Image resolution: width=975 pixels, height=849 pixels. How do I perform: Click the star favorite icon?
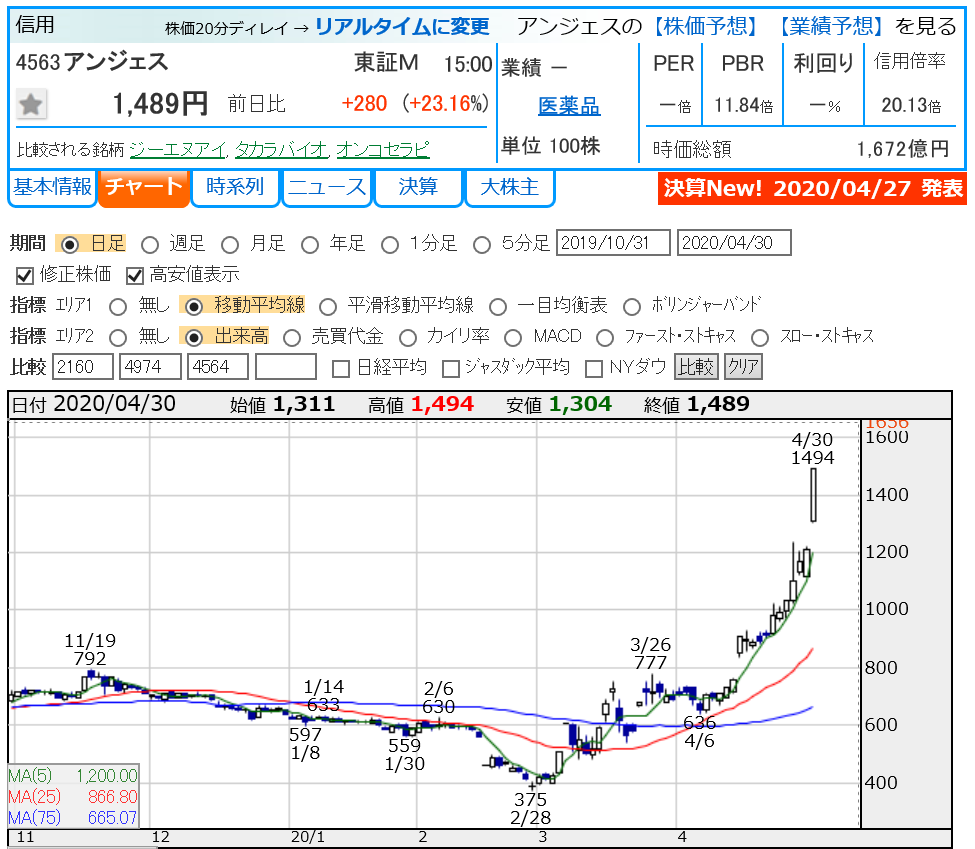tap(31, 103)
